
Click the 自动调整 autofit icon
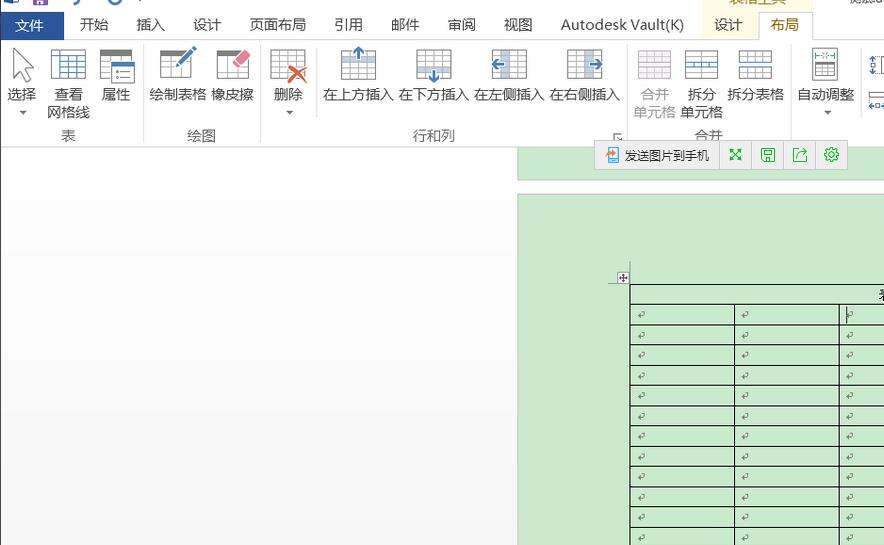pos(825,64)
